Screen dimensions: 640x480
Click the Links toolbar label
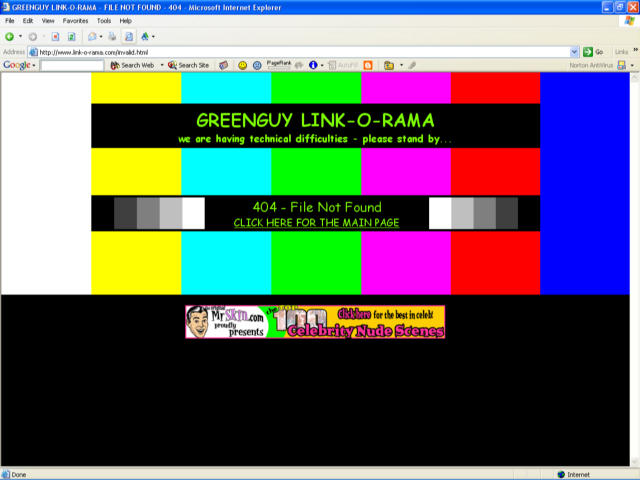coord(622,51)
